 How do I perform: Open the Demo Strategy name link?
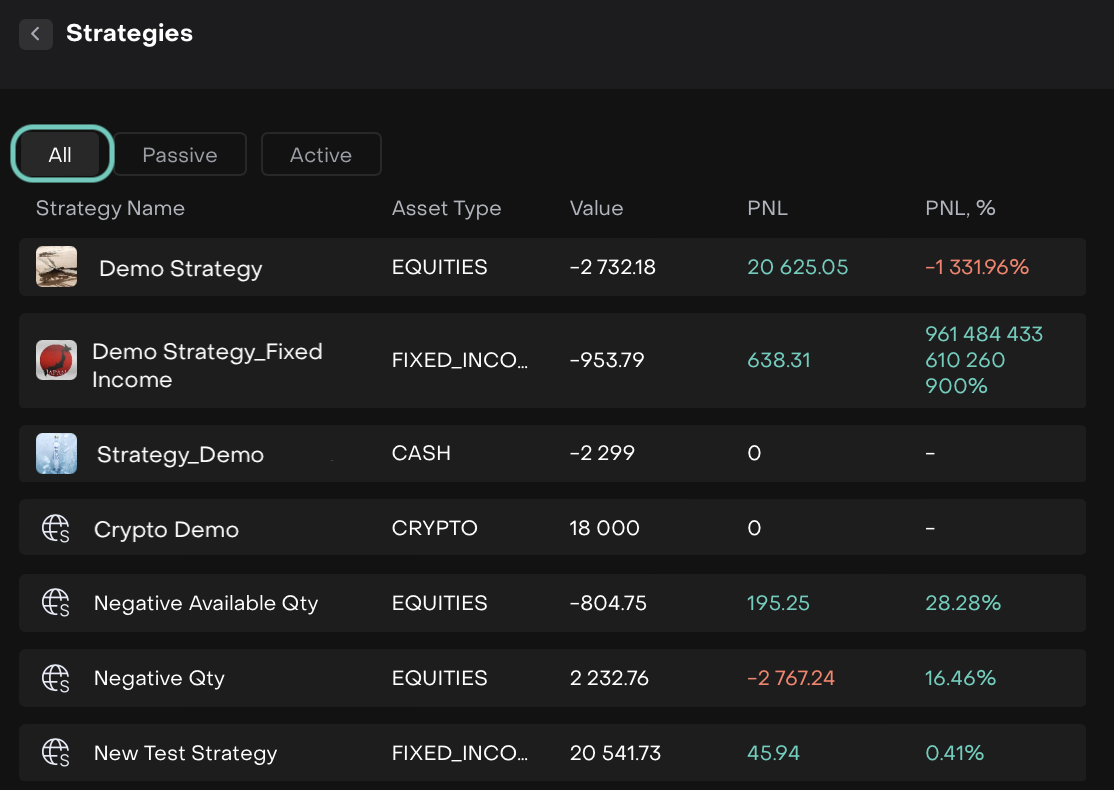pyautogui.click(x=180, y=268)
